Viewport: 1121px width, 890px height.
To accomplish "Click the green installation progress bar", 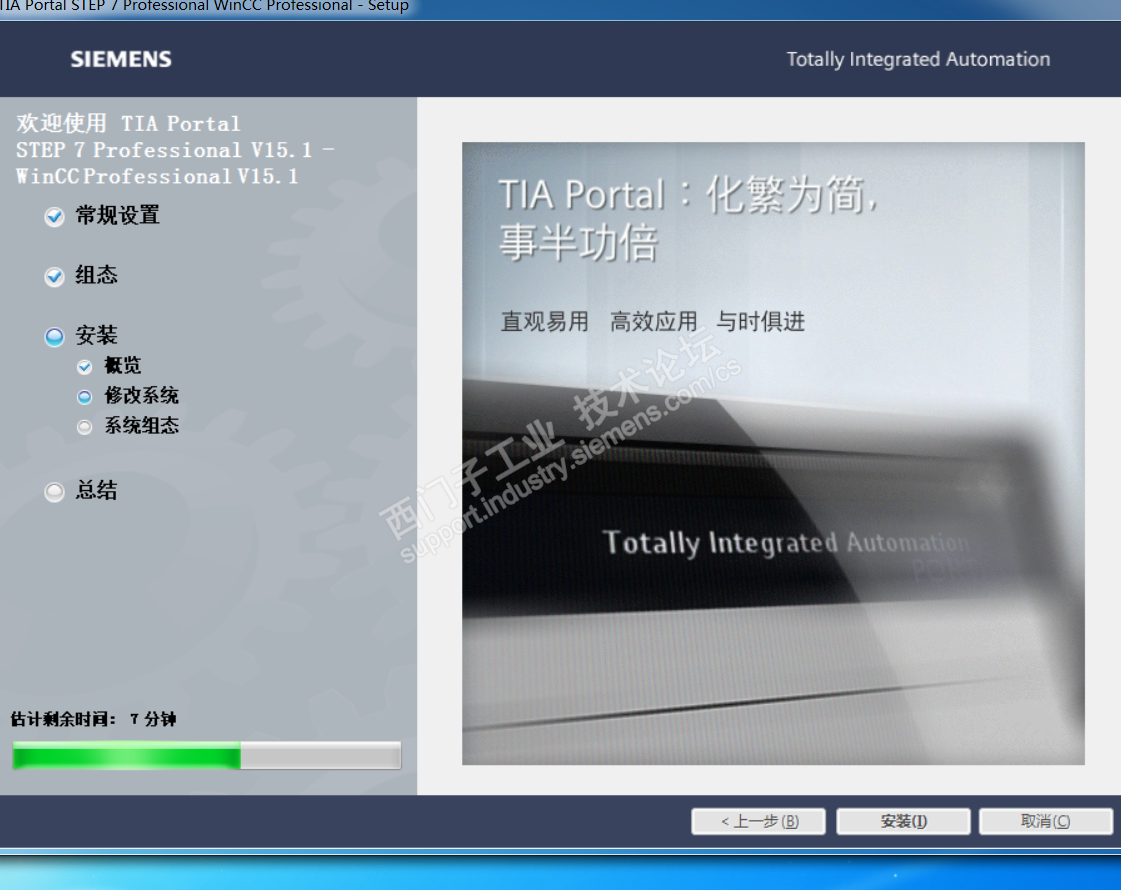I will [x=207, y=756].
